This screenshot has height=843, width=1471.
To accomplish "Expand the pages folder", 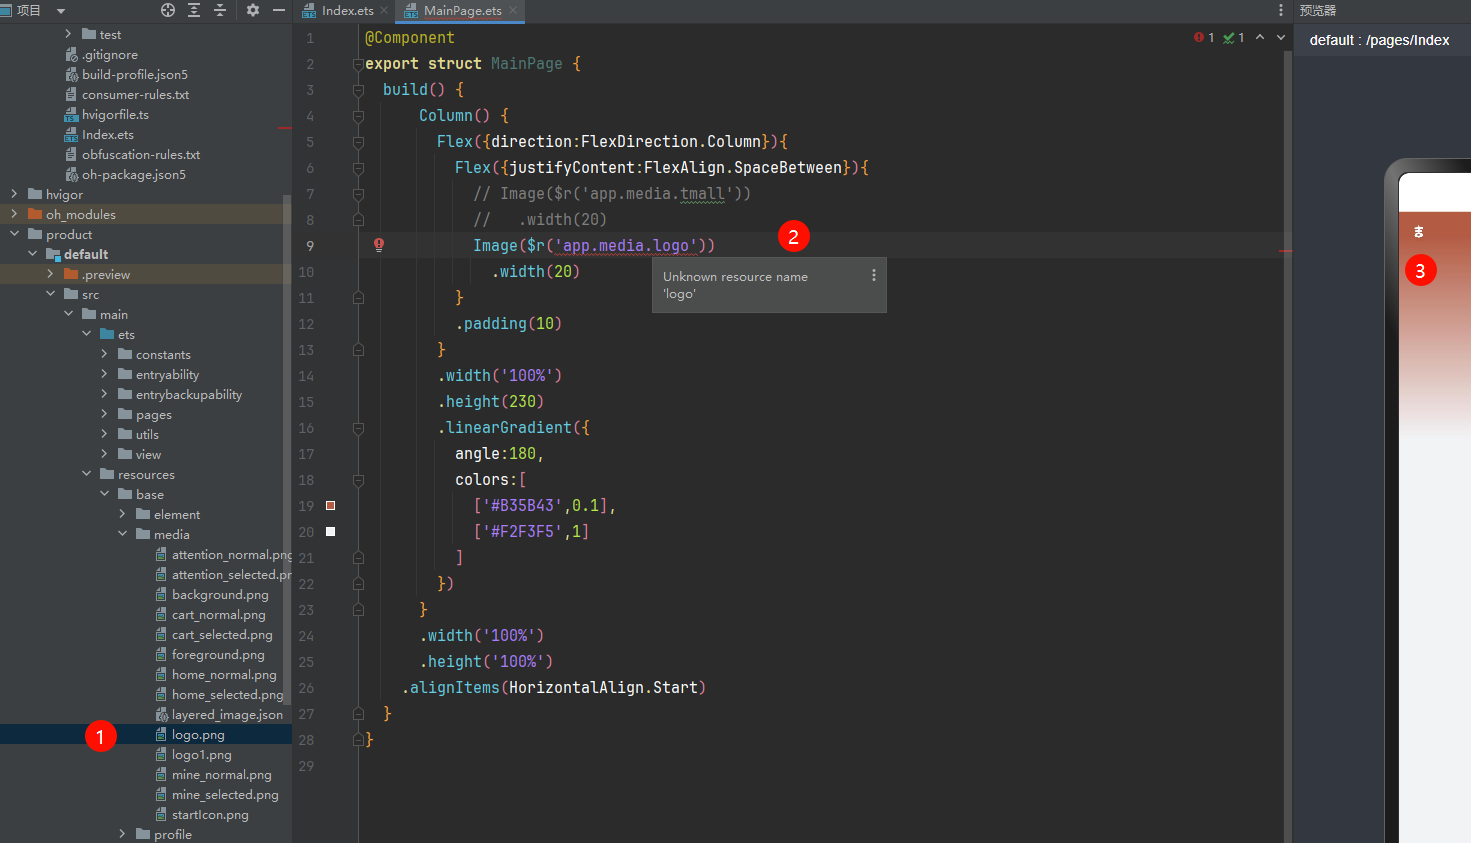I will pyautogui.click(x=104, y=414).
